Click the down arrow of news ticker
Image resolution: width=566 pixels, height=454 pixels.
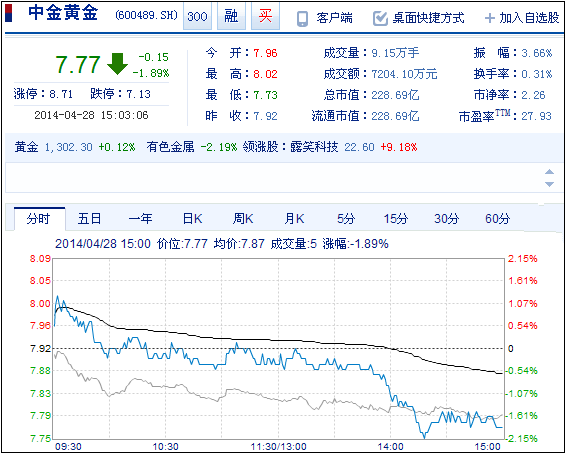549,184
